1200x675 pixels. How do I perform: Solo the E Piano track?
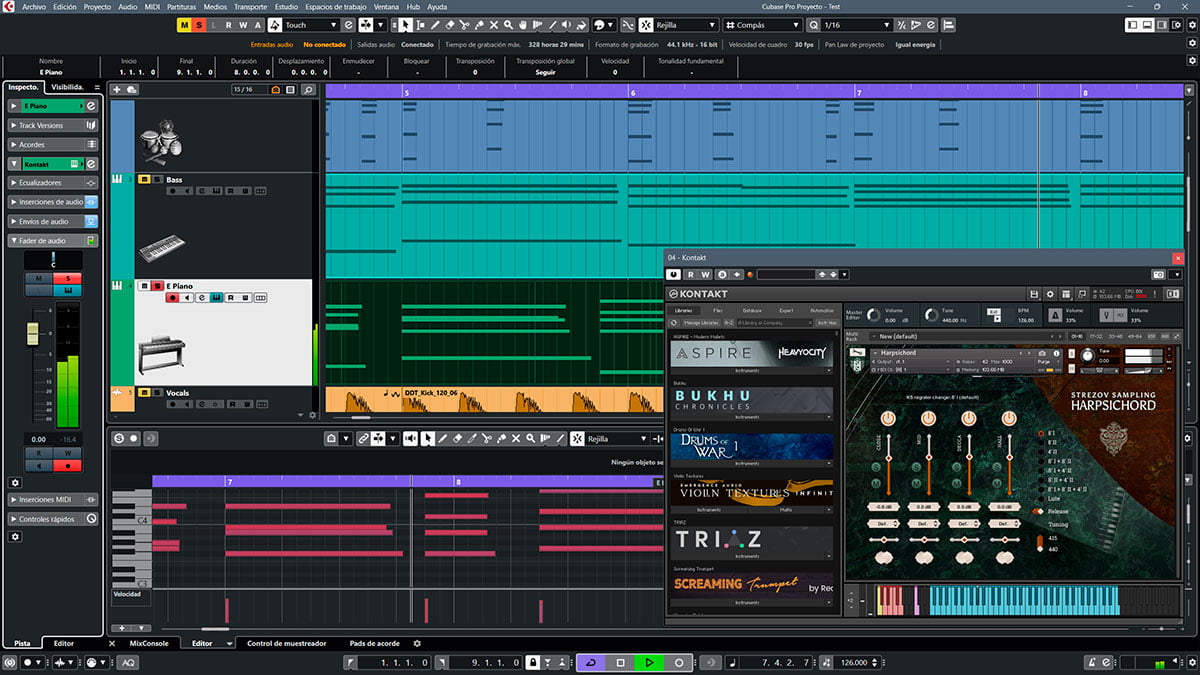click(x=157, y=286)
